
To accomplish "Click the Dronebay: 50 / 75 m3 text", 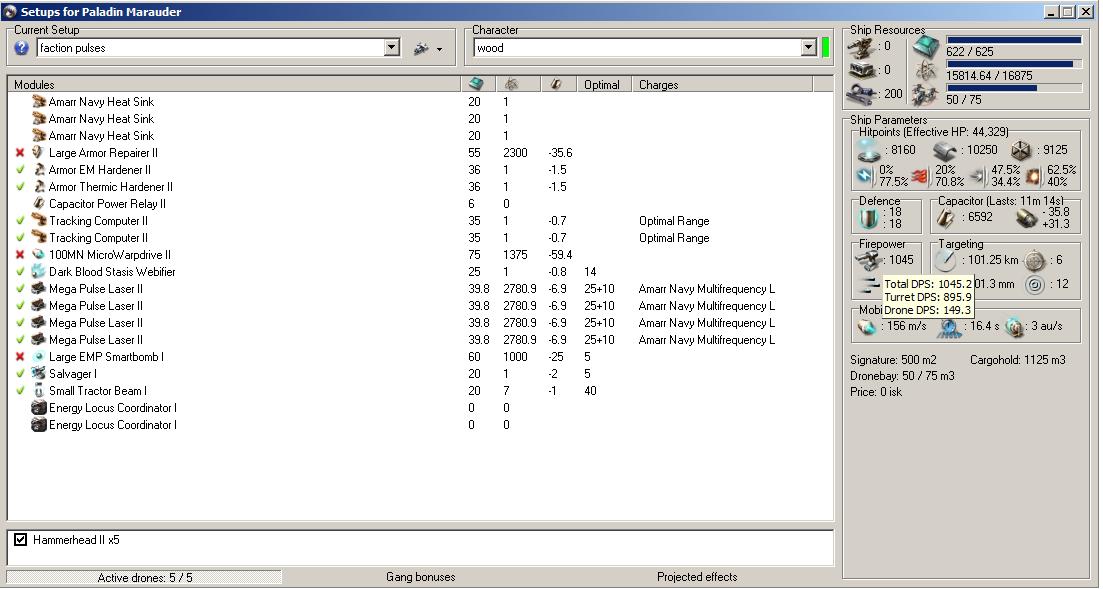I will (903, 376).
